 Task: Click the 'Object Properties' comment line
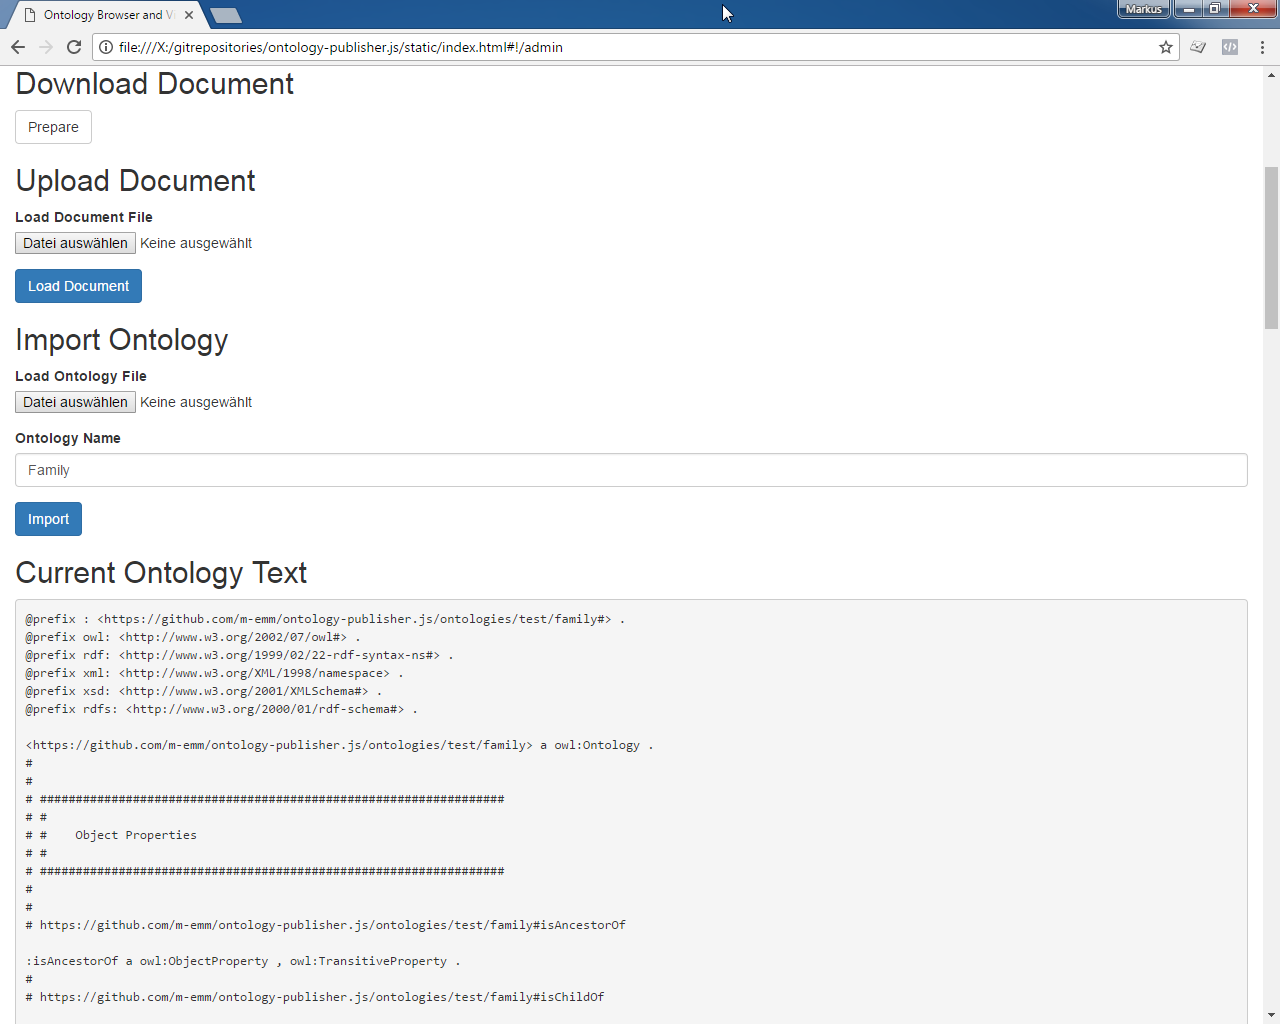coord(111,835)
